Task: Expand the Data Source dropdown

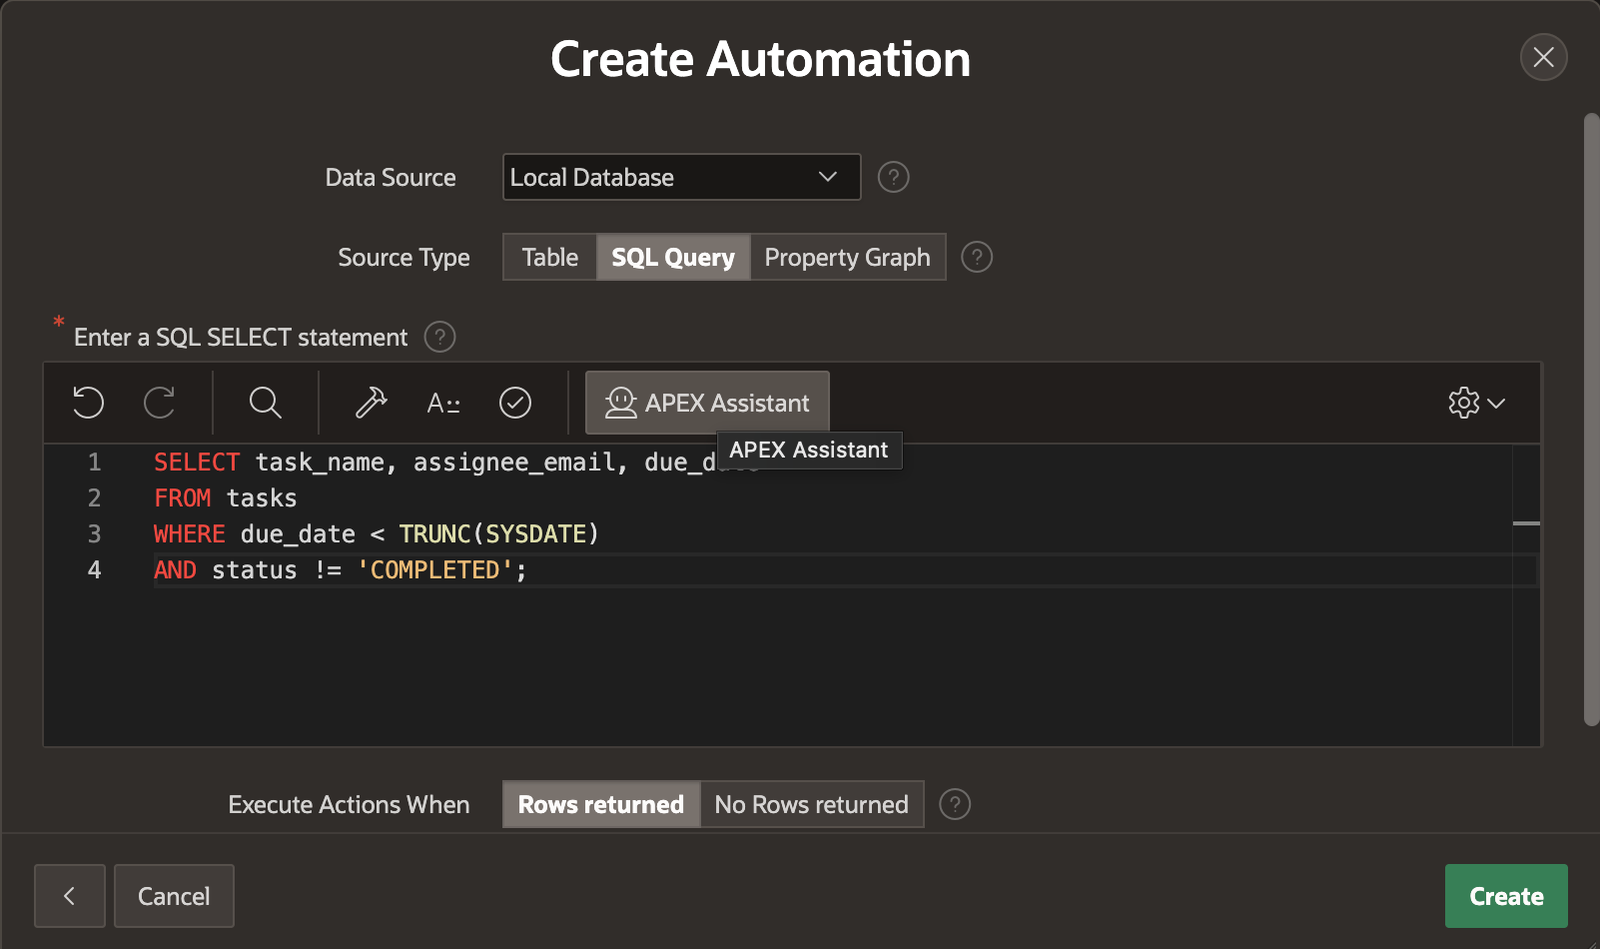Action: pos(681,177)
